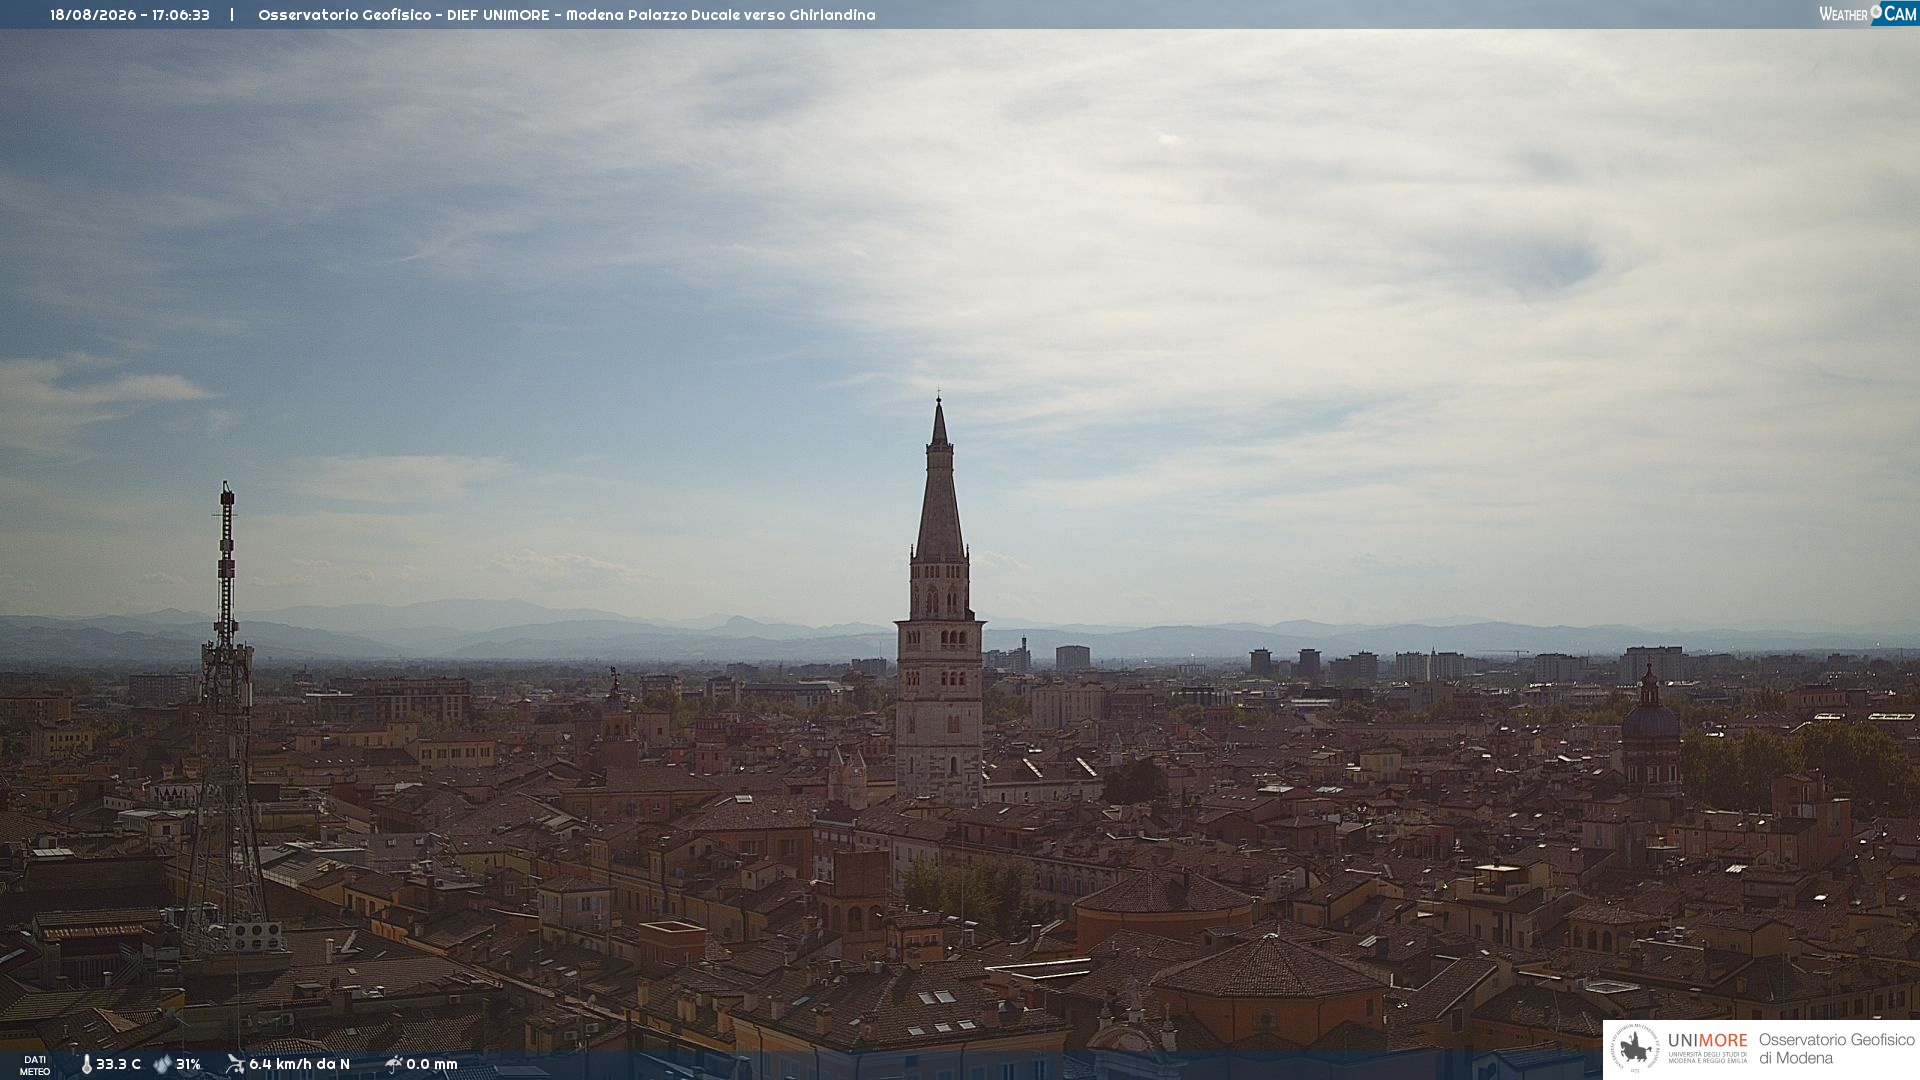Screen dimensions: 1920x1080
Task: Click the rain umbrella precipitation icon
Action: pos(393,1064)
